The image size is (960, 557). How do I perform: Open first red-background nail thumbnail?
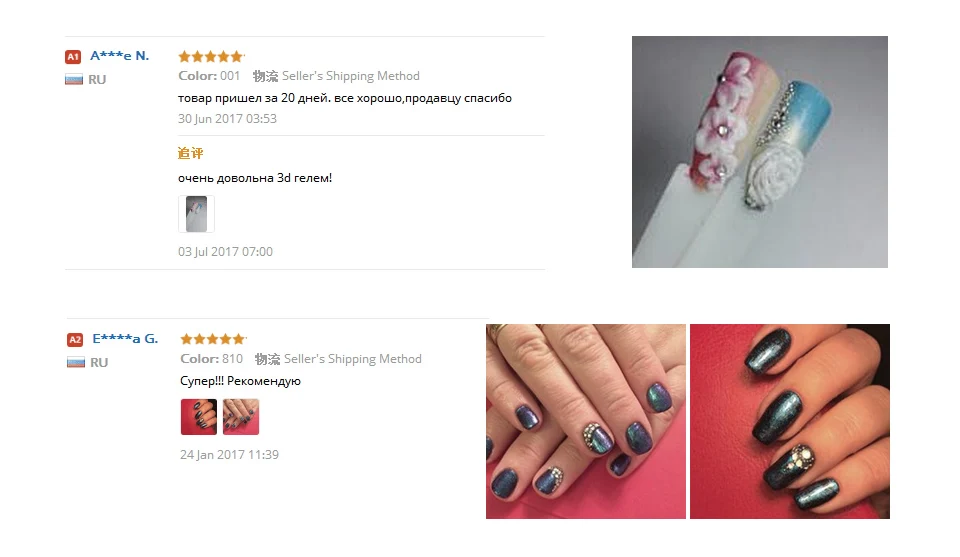(x=199, y=417)
